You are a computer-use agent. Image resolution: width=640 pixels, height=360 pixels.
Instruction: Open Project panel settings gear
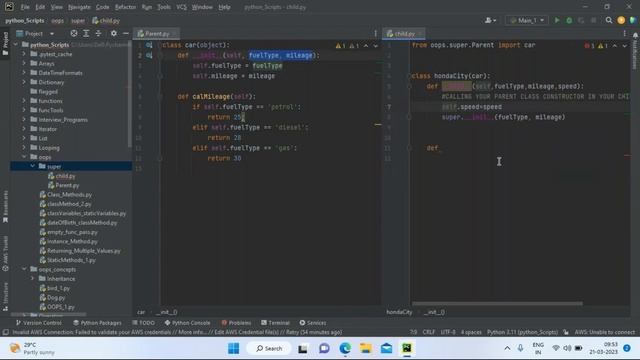click(113, 33)
